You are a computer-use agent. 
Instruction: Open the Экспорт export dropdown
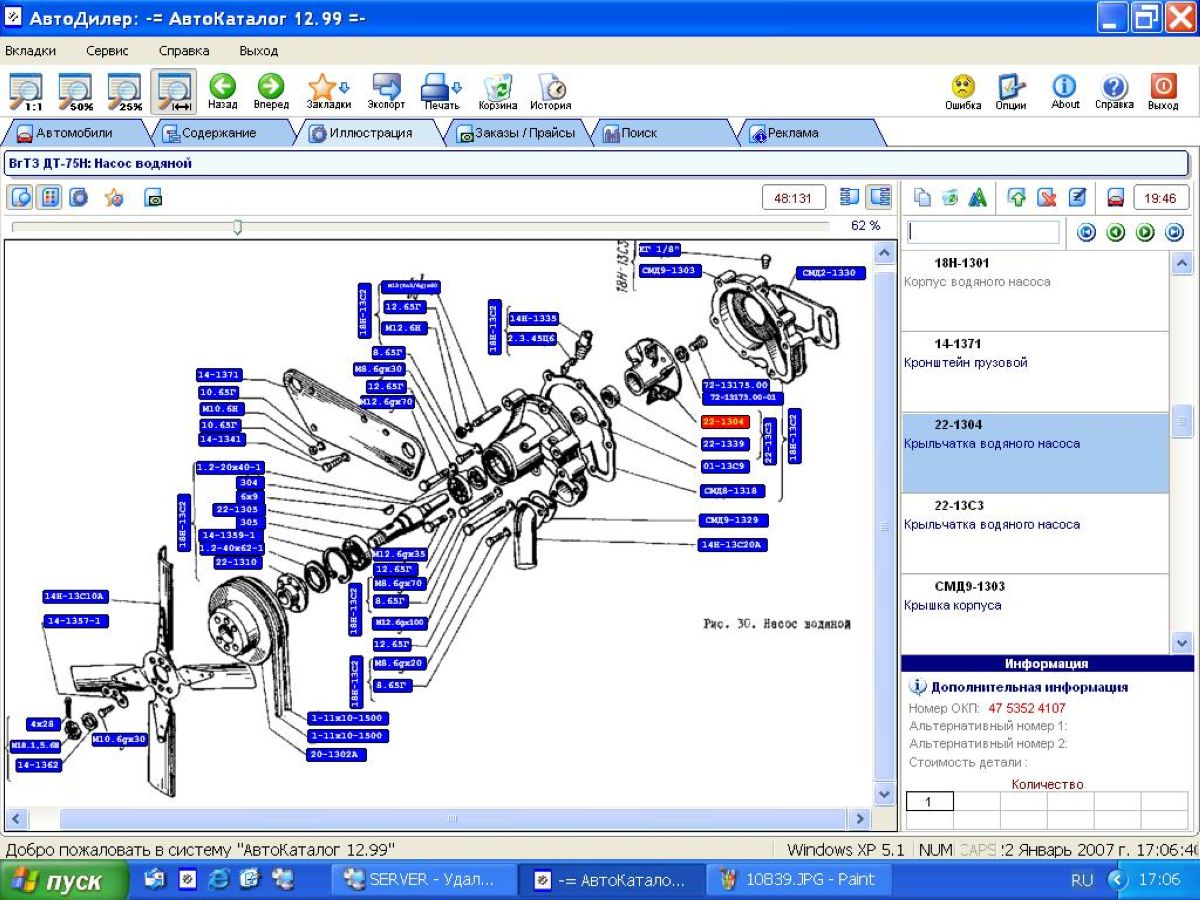click(x=386, y=88)
